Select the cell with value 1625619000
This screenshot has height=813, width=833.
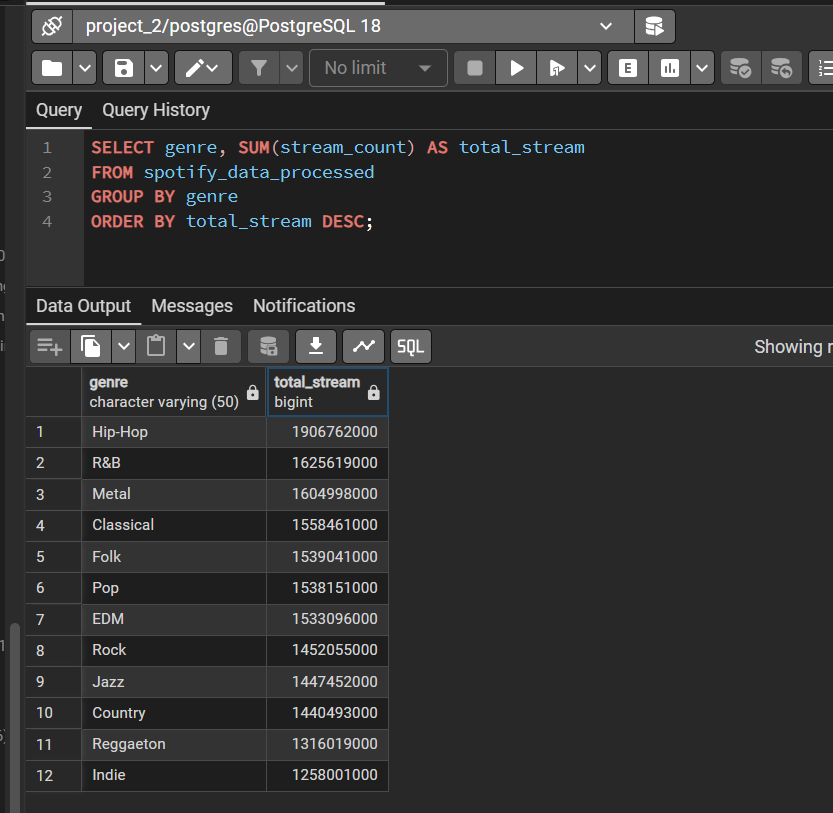[327, 463]
